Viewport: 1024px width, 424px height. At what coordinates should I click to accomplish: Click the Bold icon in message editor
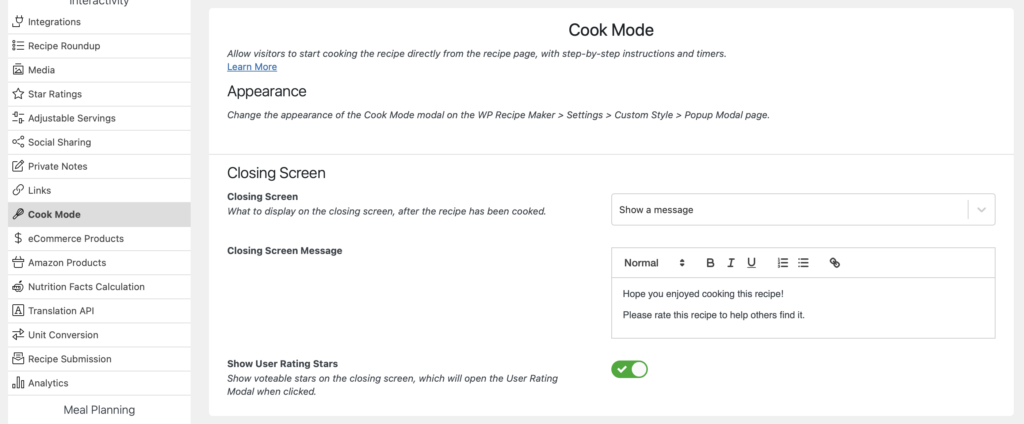(711, 263)
